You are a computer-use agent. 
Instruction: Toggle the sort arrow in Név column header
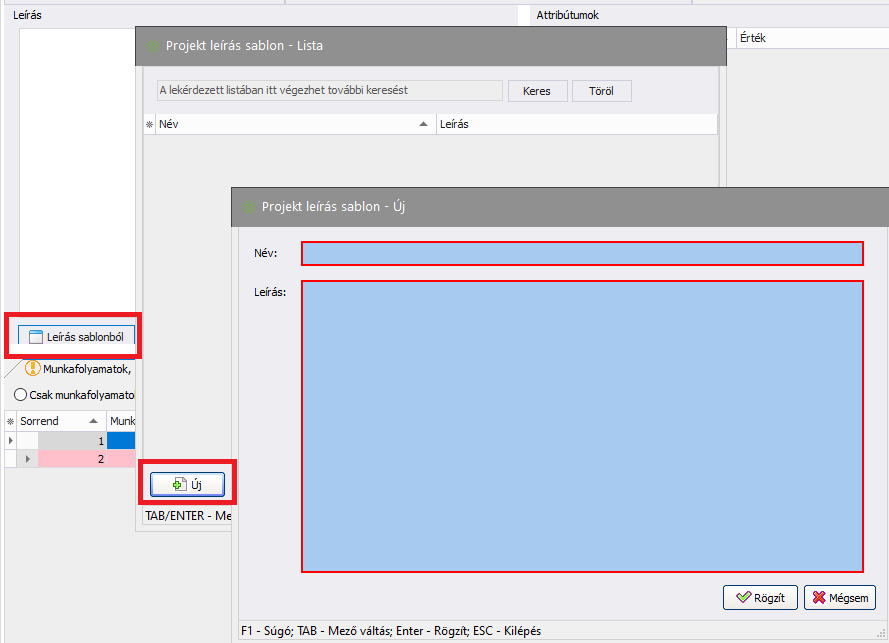(x=423, y=124)
